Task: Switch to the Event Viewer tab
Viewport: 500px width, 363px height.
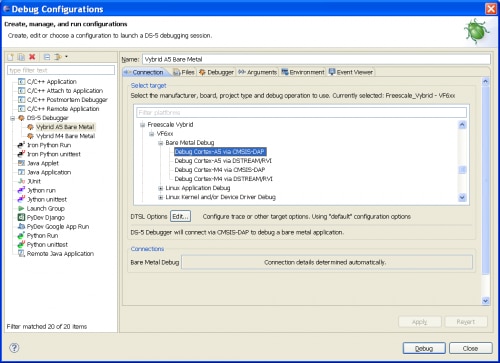Action: 351,72
